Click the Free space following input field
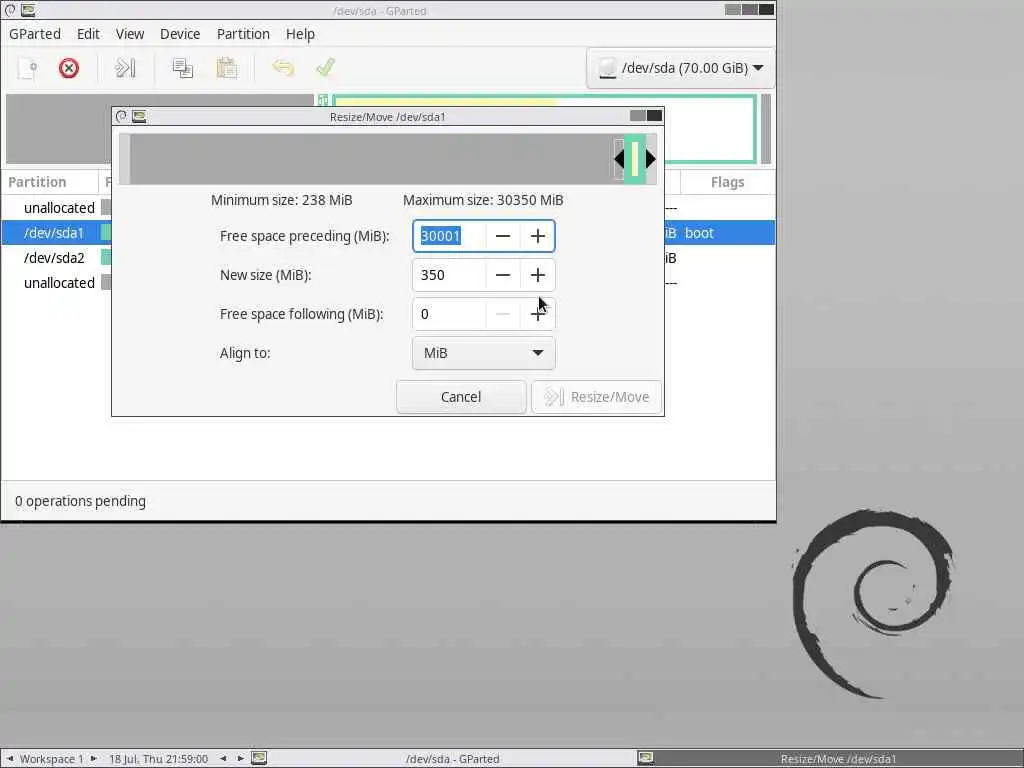Image resolution: width=1024 pixels, height=768 pixels. tap(449, 314)
